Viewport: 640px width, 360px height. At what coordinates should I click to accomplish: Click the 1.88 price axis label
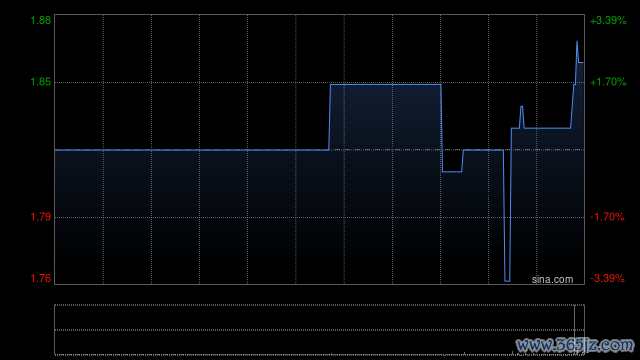pyautogui.click(x=41, y=20)
